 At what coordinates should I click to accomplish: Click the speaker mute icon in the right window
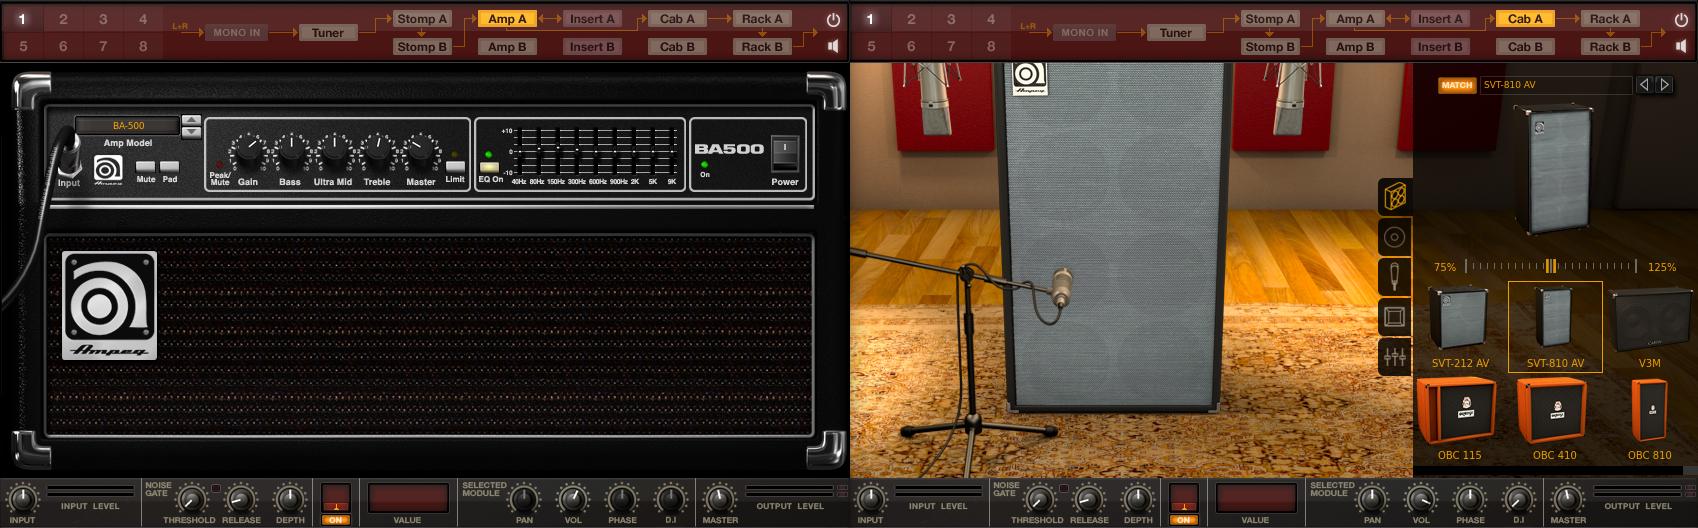[x=1681, y=46]
